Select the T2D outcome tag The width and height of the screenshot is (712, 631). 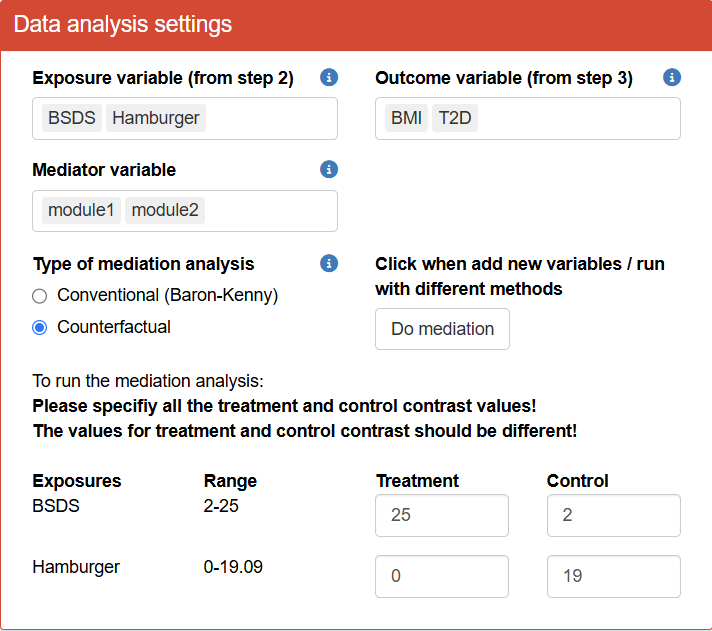(455, 118)
